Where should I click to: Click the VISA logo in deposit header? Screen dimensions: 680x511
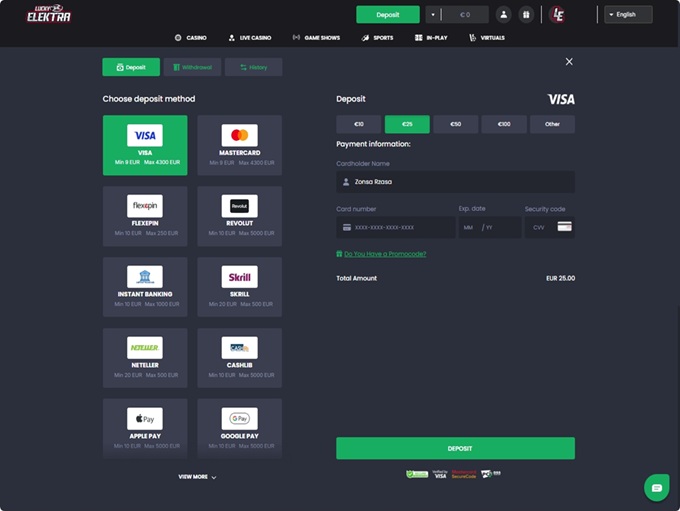561,99
